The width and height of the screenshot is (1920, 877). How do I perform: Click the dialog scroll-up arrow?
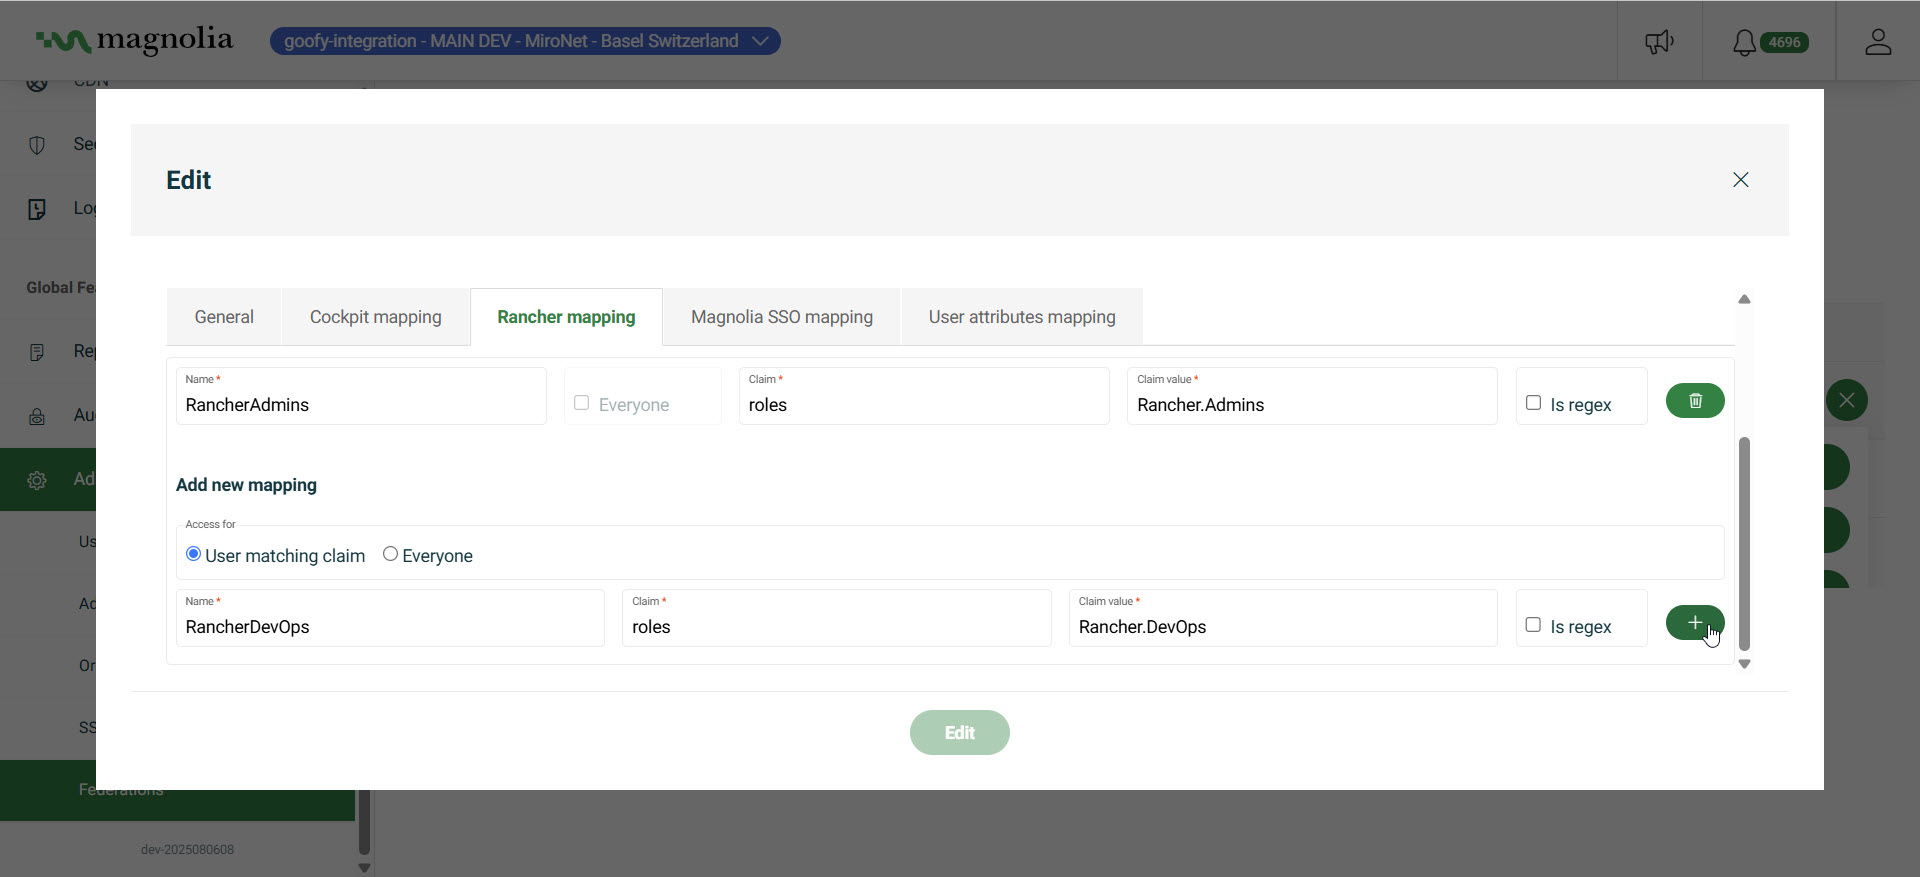[x=1744, y=299]
